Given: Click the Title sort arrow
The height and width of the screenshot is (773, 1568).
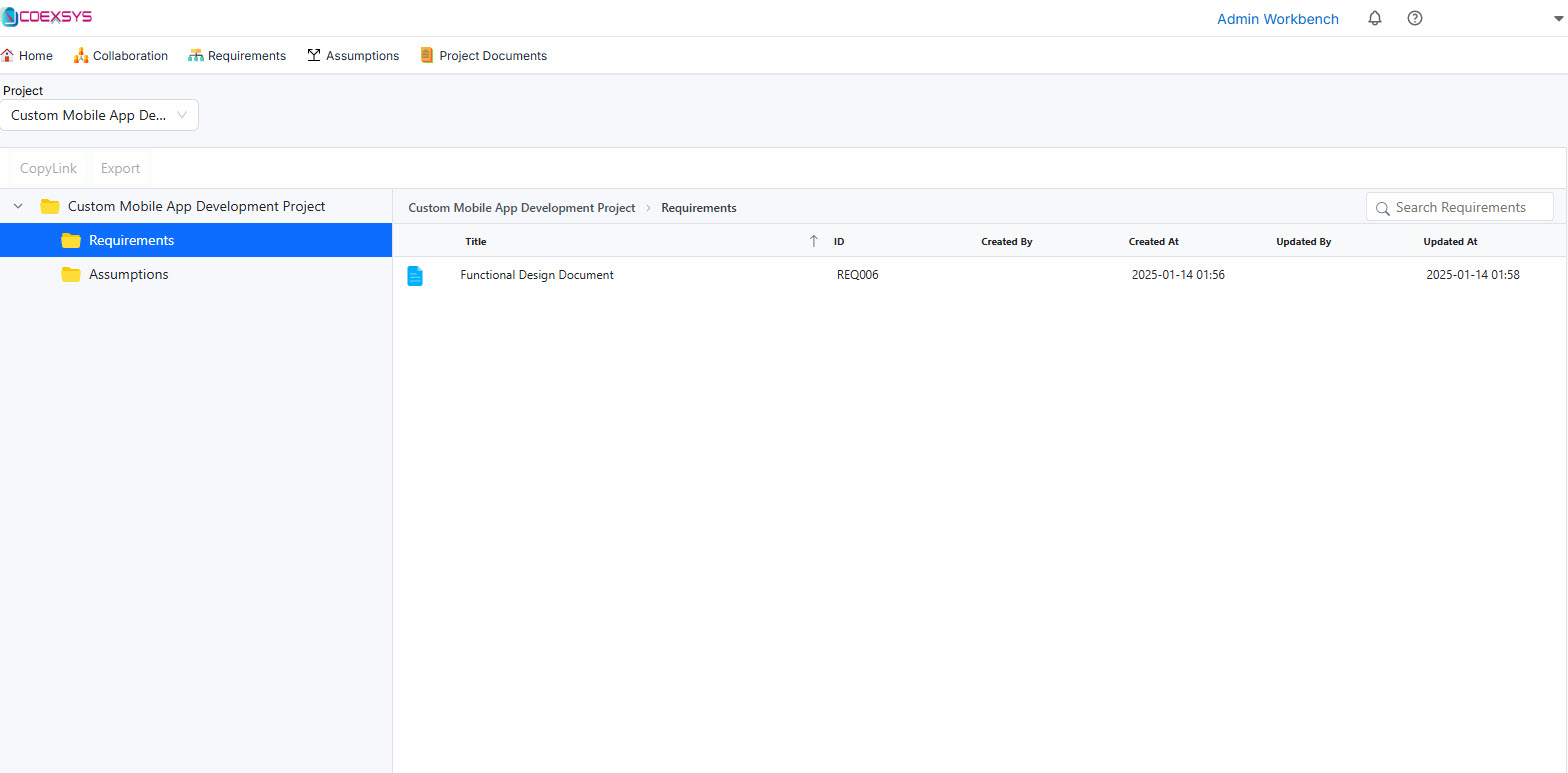Looking at the screenshot, I should point(813,241).
